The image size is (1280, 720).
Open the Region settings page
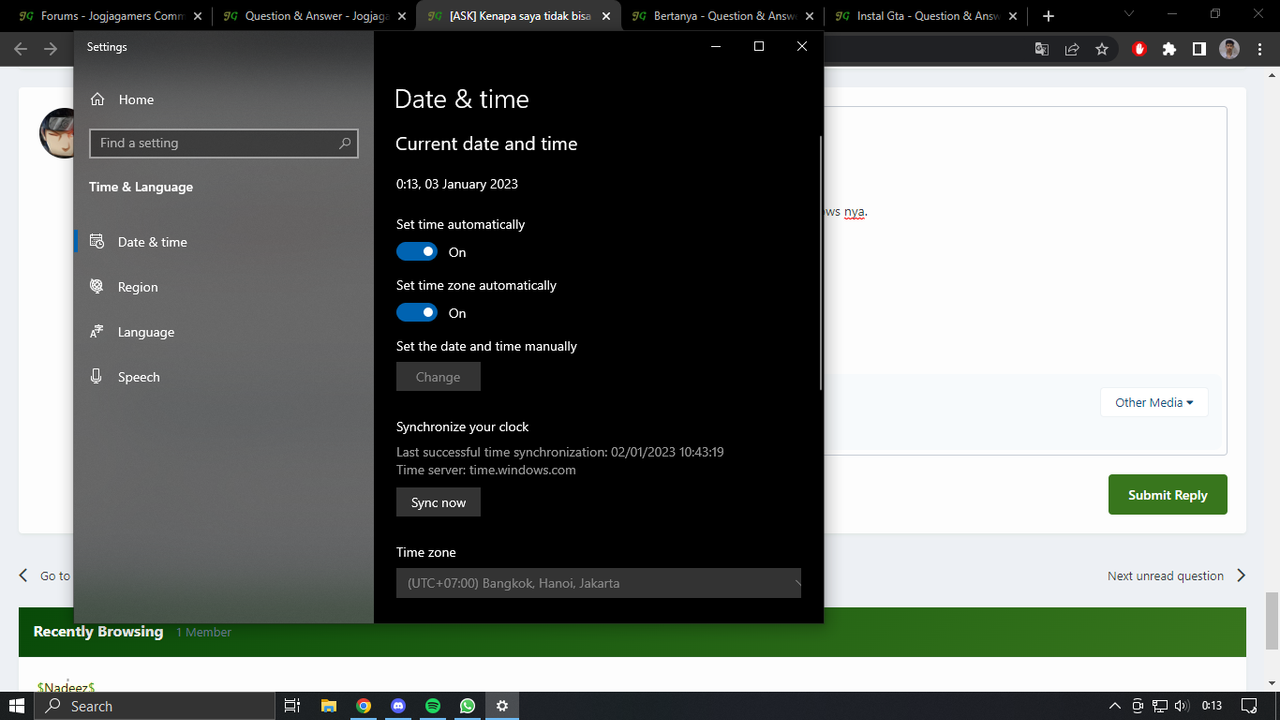coord(224,287)
